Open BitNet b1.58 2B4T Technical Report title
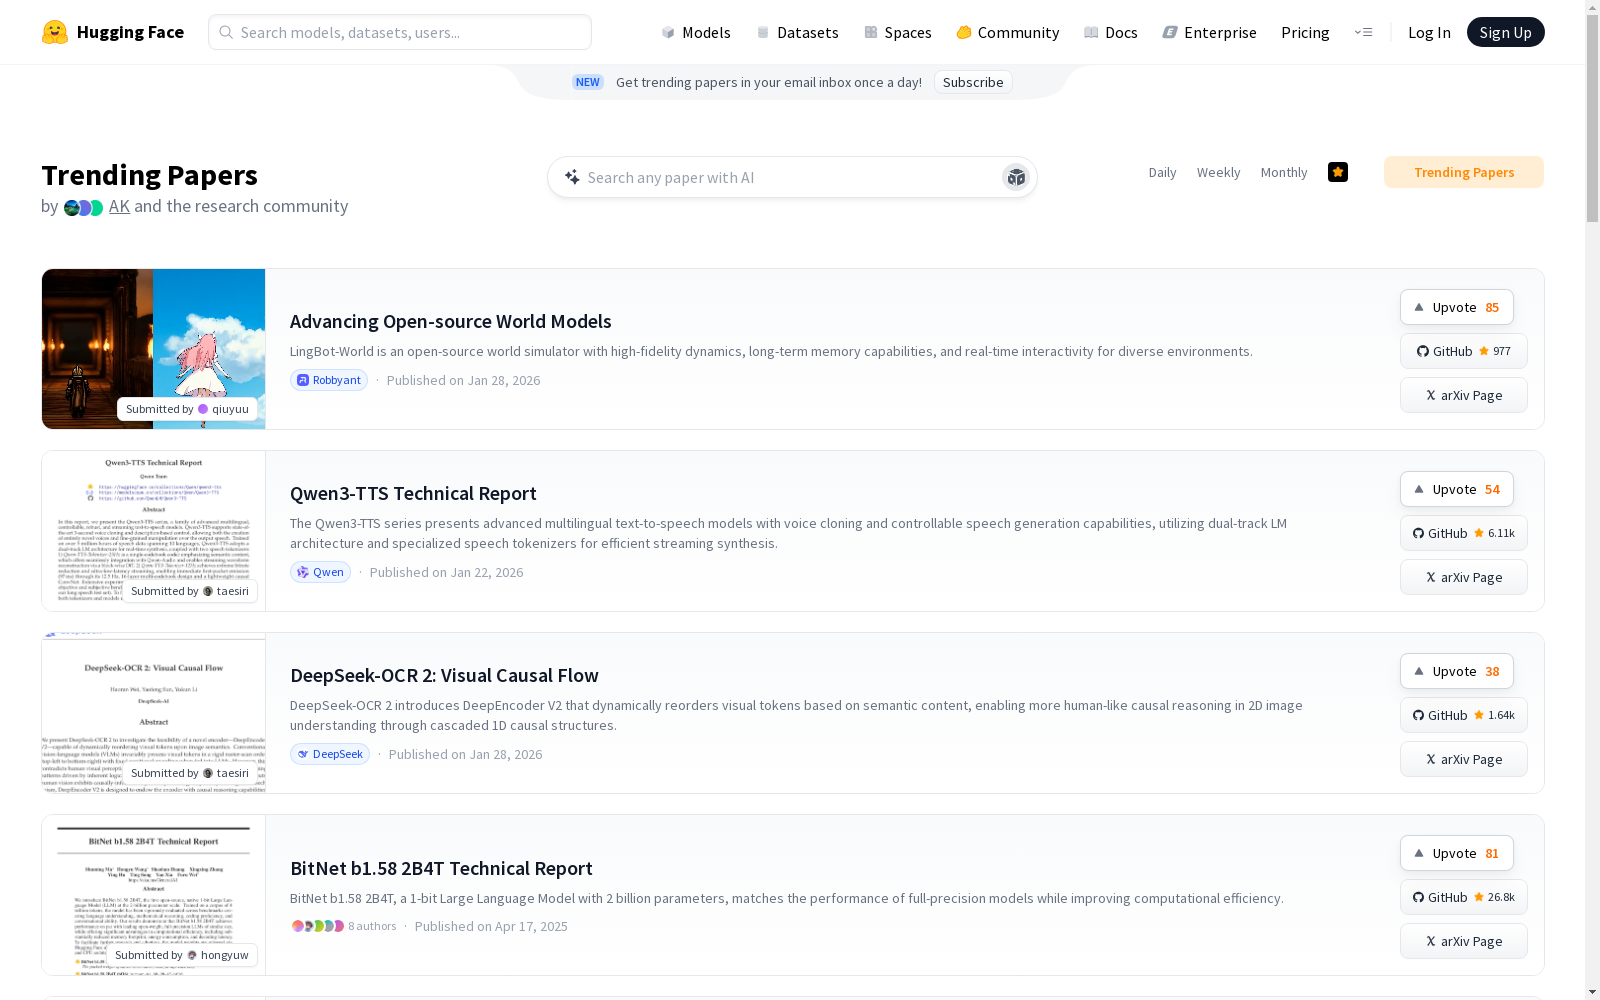The image size is (1600, 1000). tap(441, 868)
